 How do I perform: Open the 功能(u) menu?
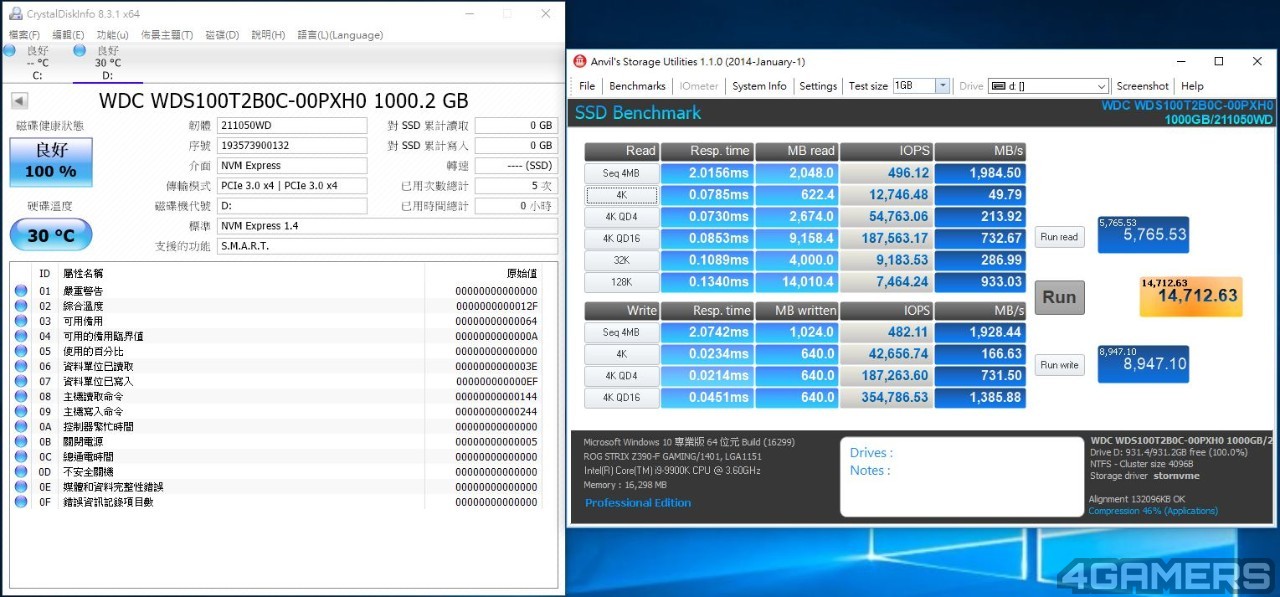point(112,35)
